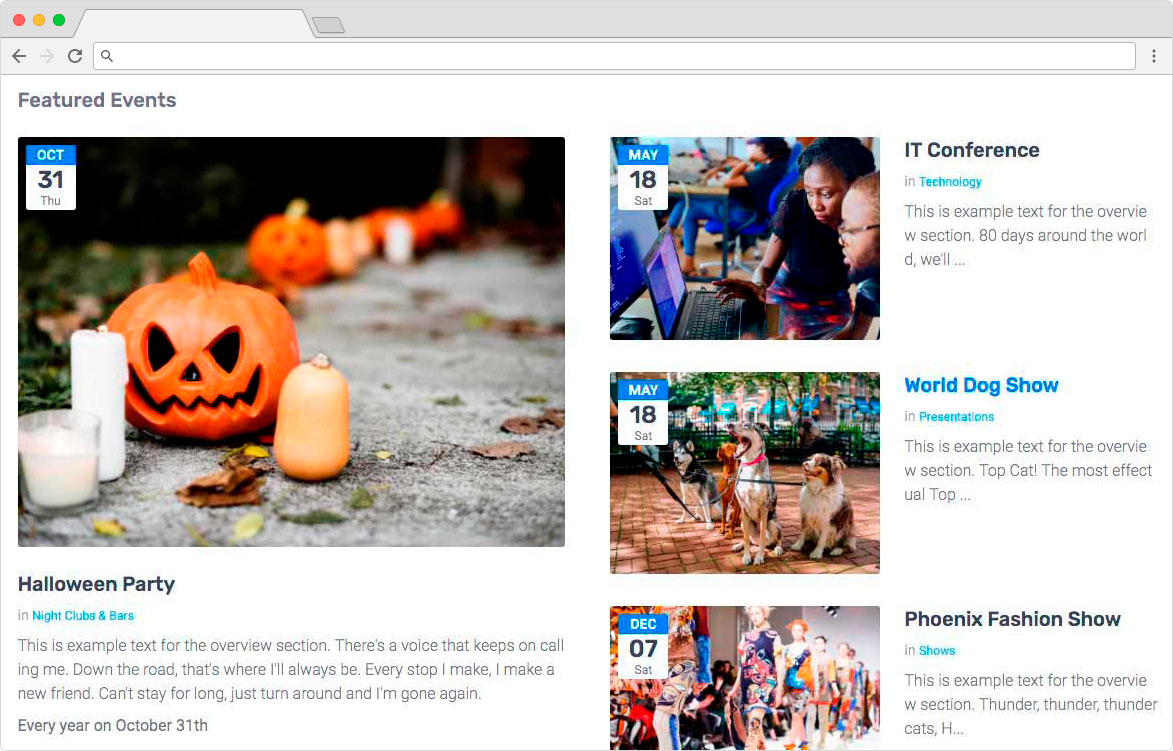Image resolution: width=1173 pixels, height=751 pixels.
Task: Select the Night Clubs & Bars category
Action: [83, 616]
